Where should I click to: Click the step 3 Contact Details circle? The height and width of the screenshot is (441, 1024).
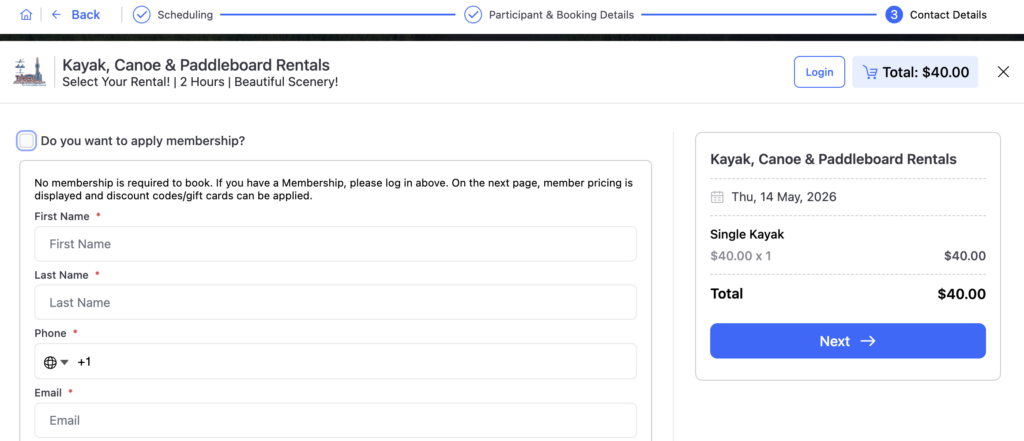(x=894, y=15)
